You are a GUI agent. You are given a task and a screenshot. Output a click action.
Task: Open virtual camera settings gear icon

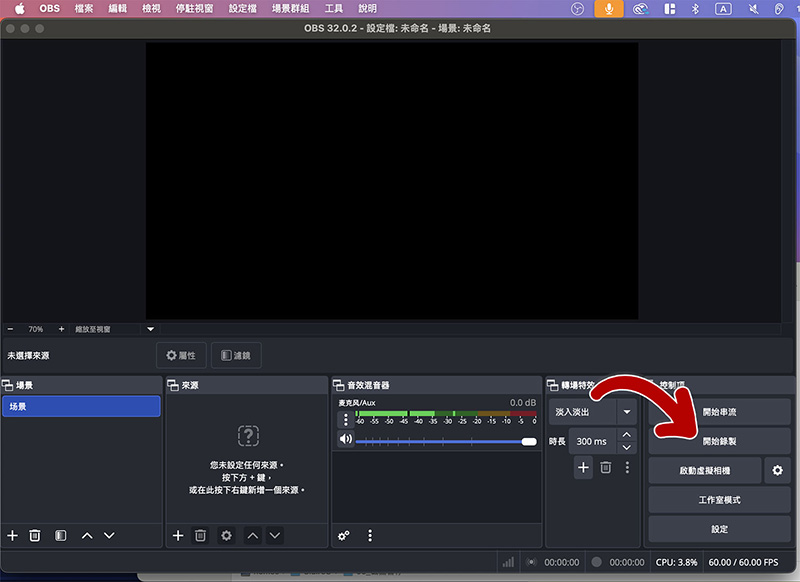coord(777,470)
